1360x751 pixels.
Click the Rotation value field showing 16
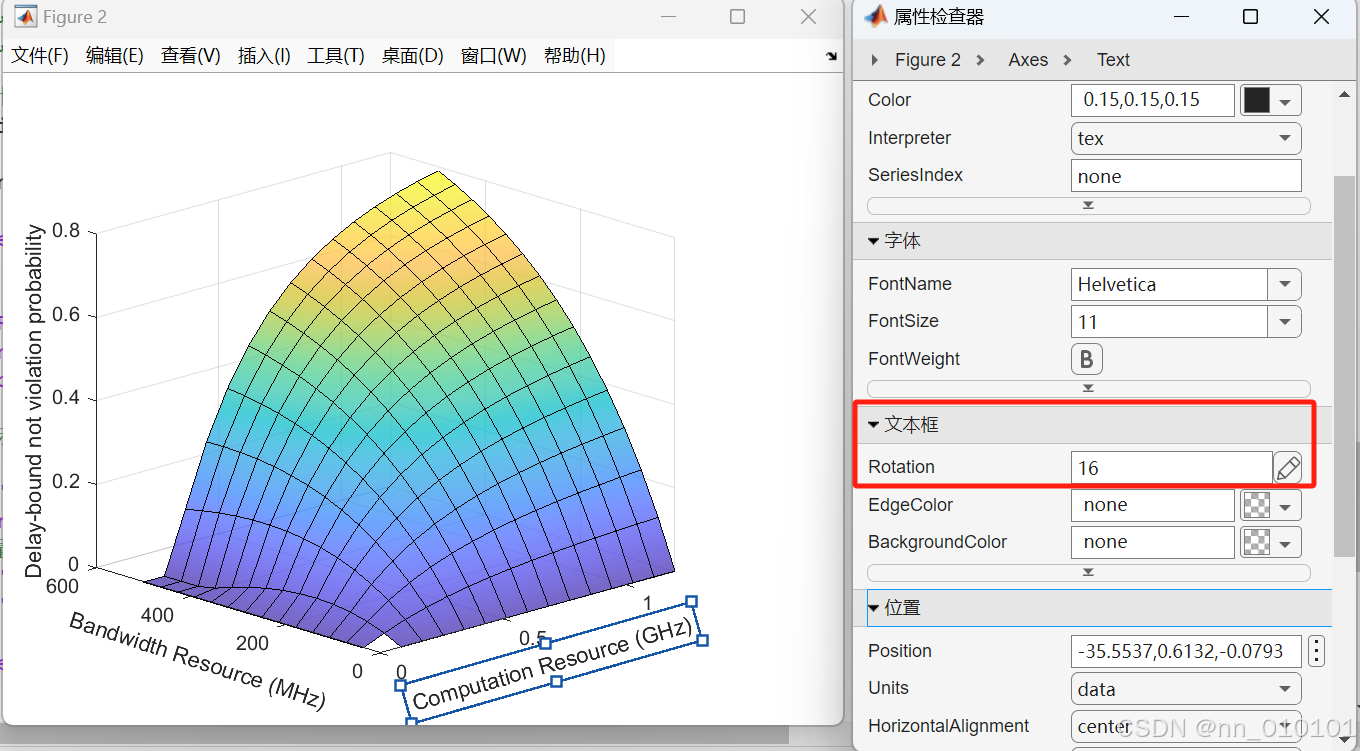(x=1171, y=467)
